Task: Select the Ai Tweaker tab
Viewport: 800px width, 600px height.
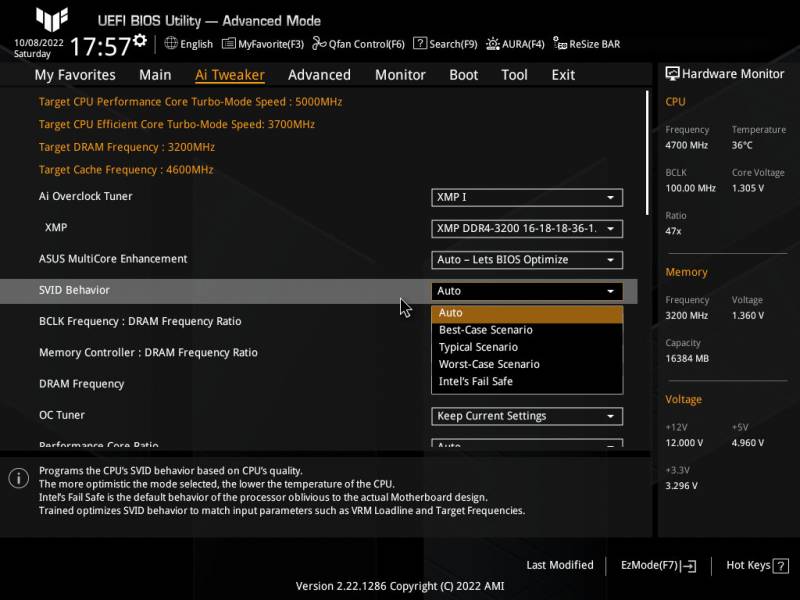Action: (x=230, y=75)
